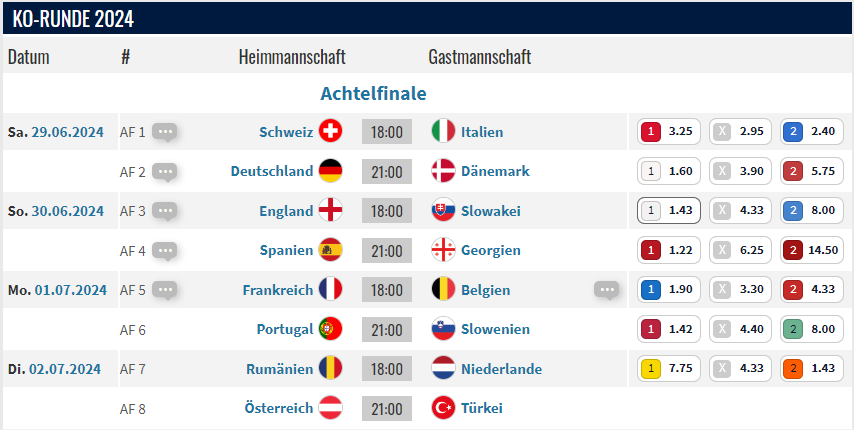
Task: Click the Portugal flag icon
Action: tap(330, 329)
